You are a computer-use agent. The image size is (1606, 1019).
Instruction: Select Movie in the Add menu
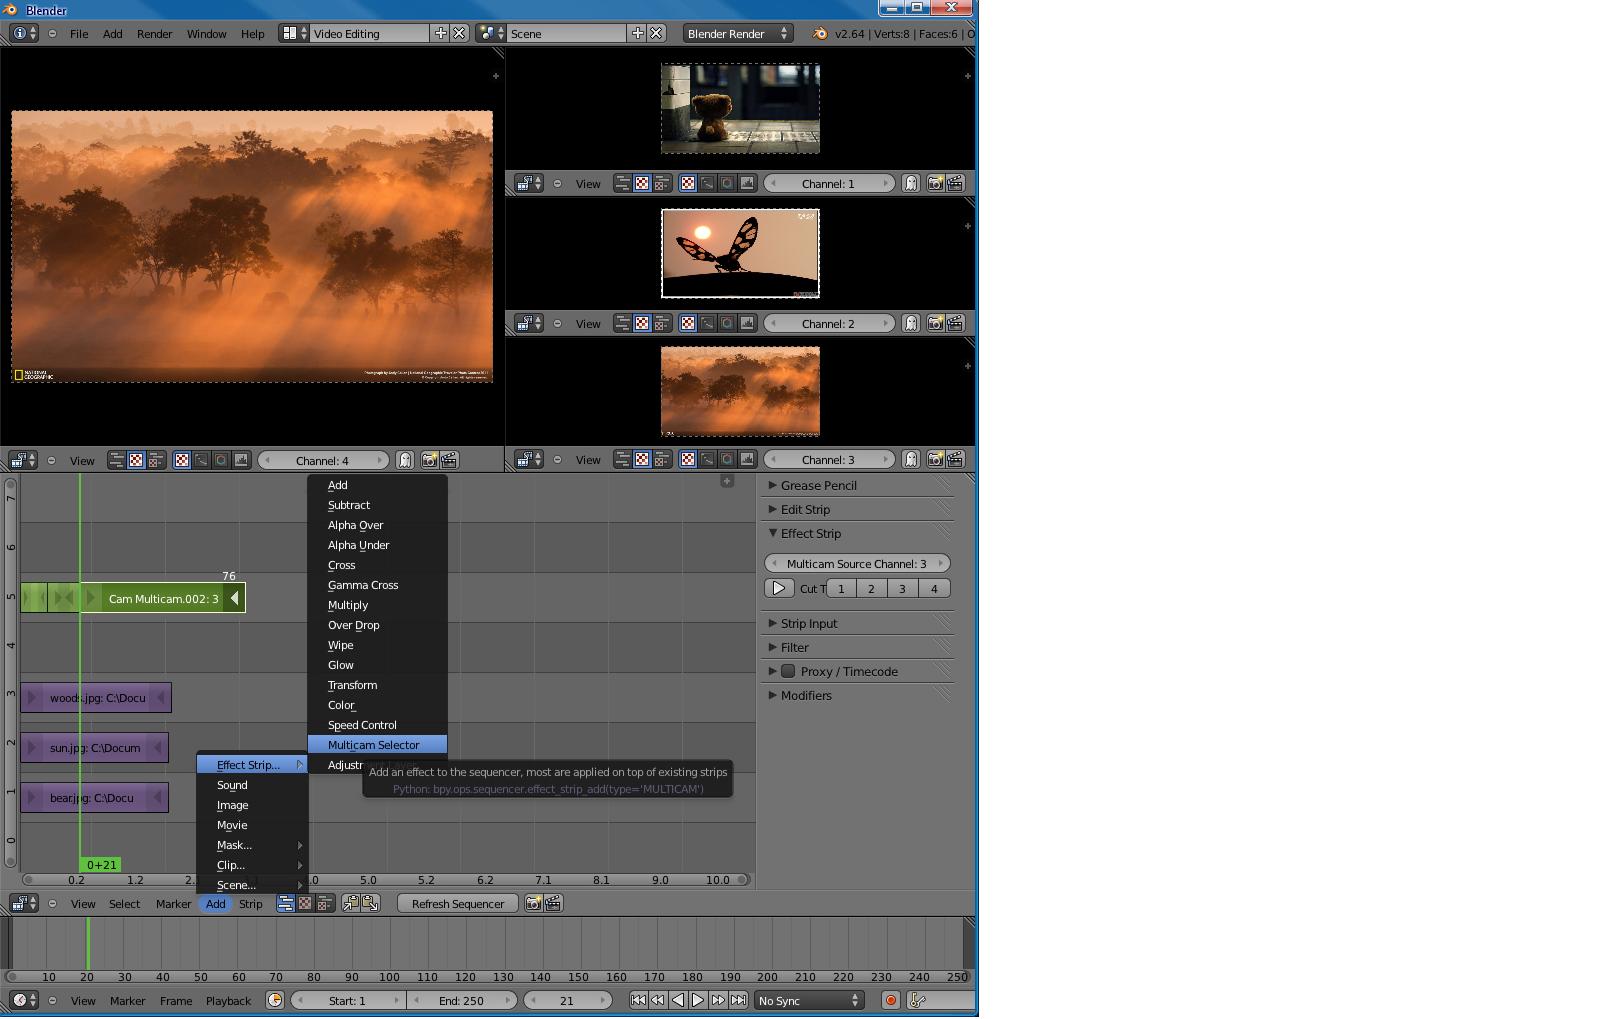[x=252, y=825]
